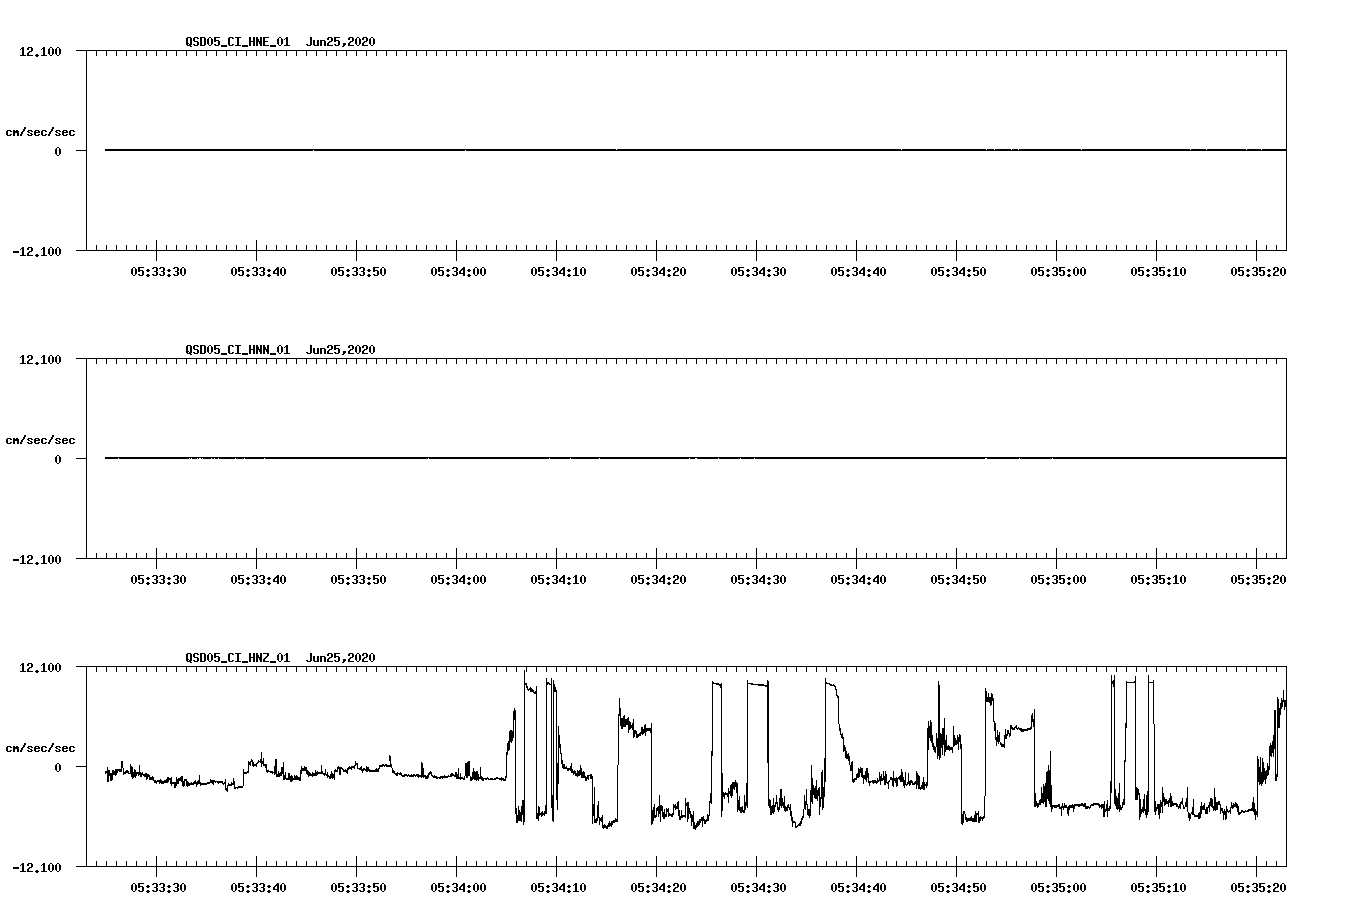Viewport: 1358px width, 924px height.
Task: Click the Jun25,2020 date on the HNE plot
Action: pyautogui.click(x=341, y=42)
